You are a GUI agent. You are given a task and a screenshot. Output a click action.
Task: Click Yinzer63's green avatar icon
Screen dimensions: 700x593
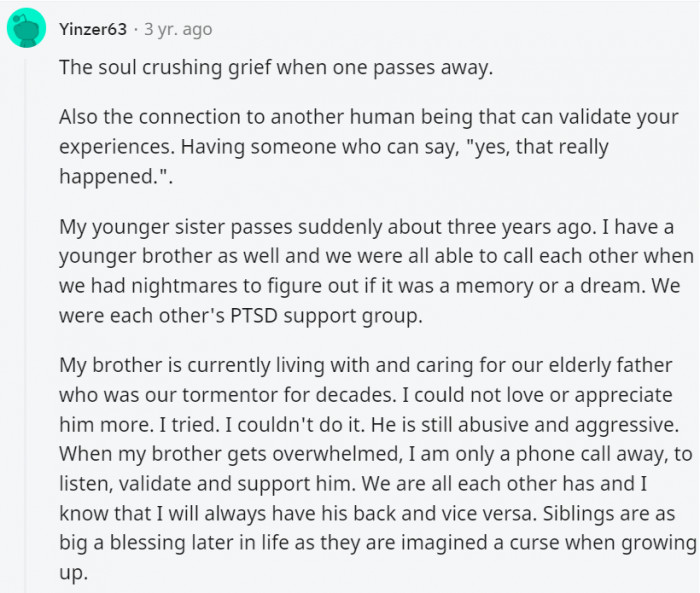(26, 28)
